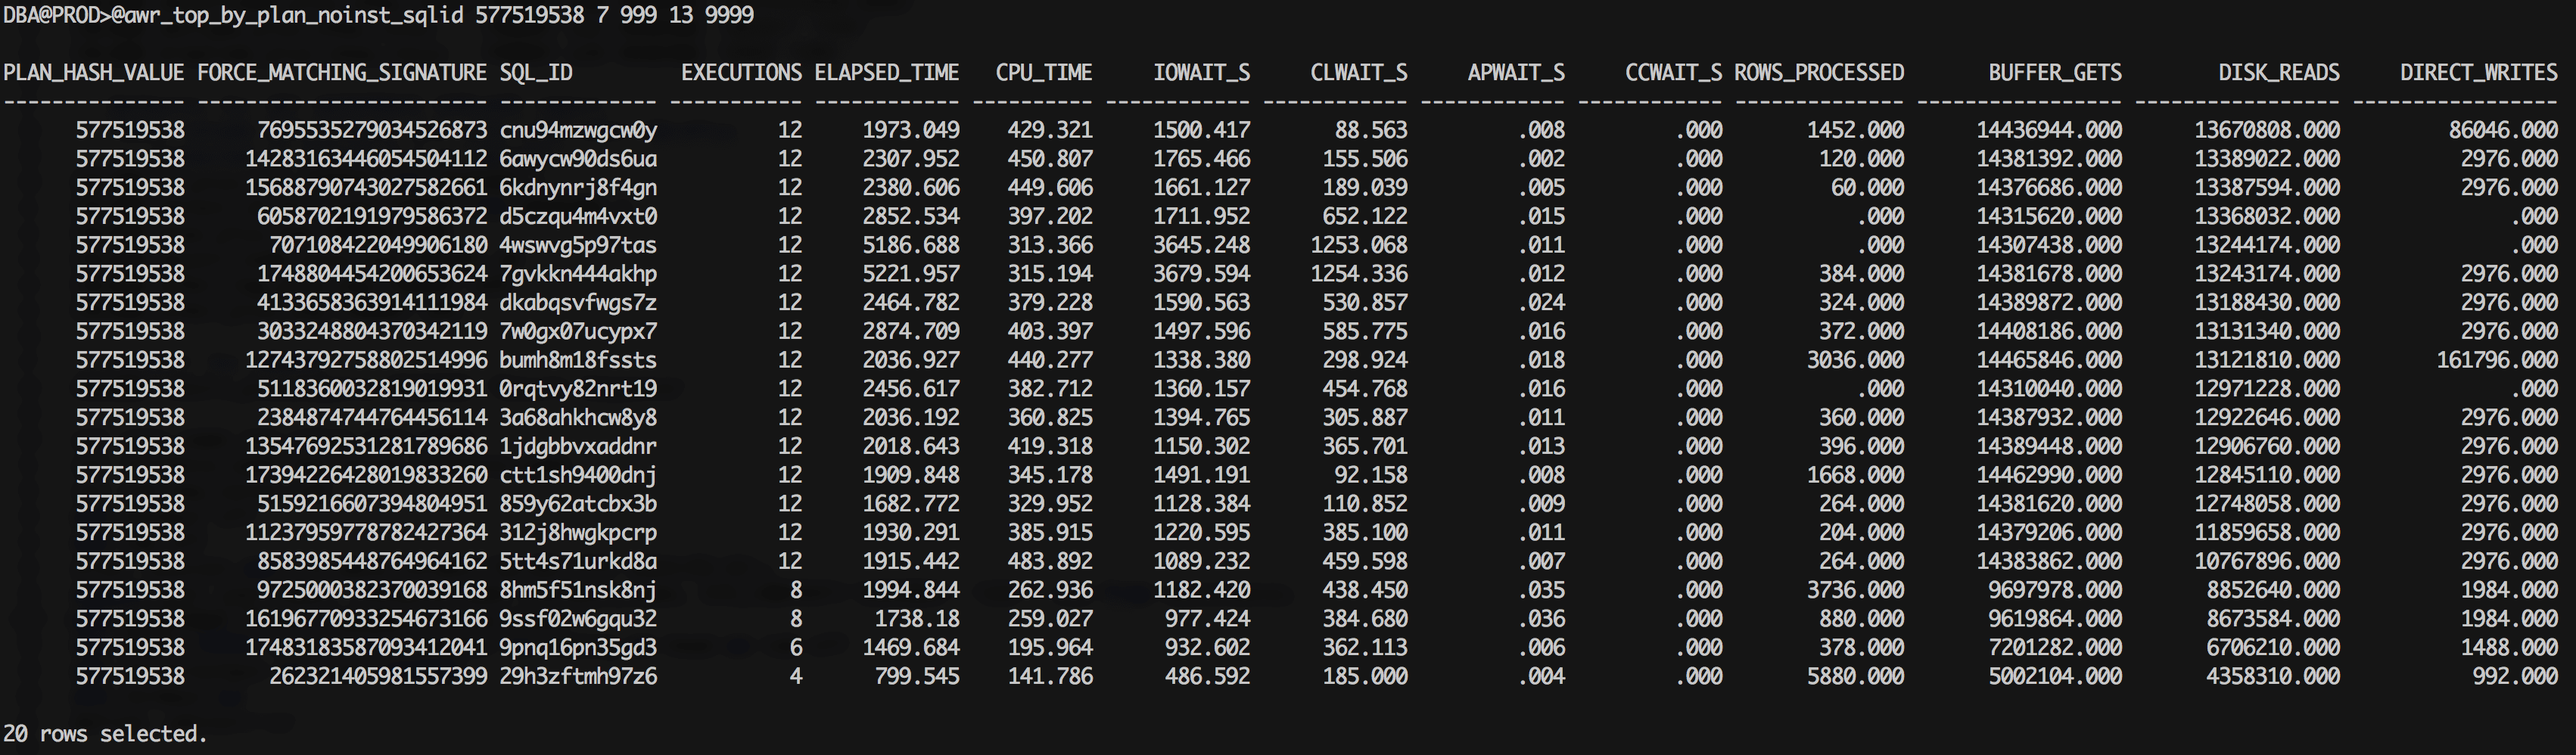Click the DIRECT_WRITES column header
This screenshot has height=755, width=2576.
point(2478,73)
